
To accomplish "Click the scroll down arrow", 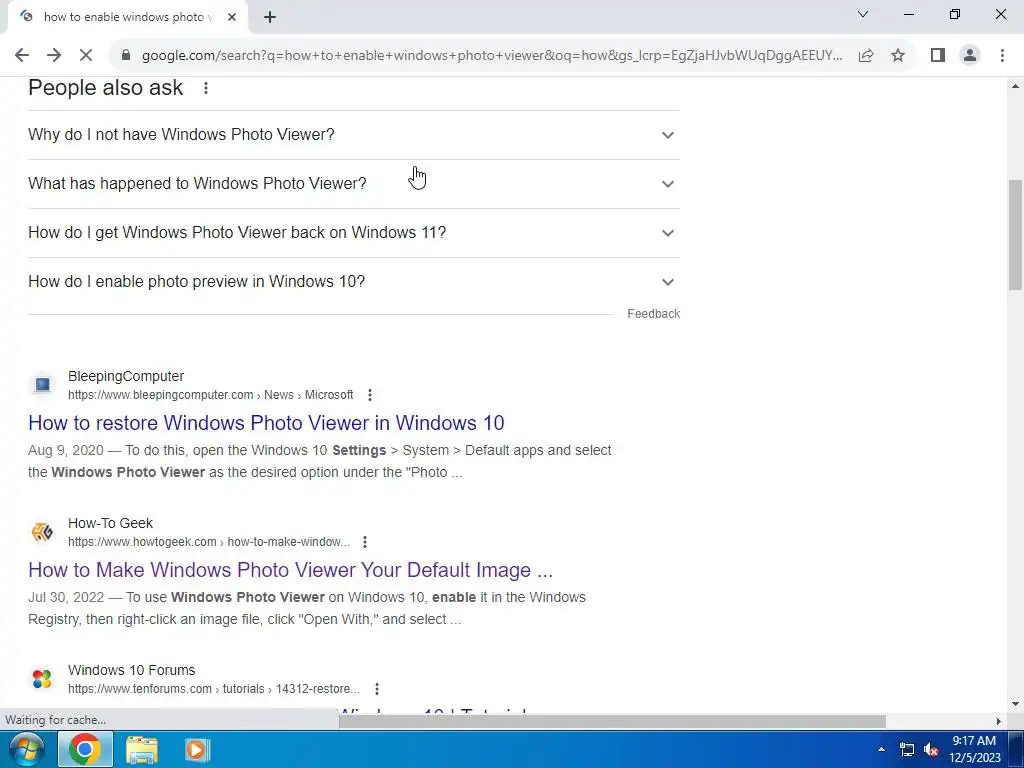I will (x=1015, y=704).
